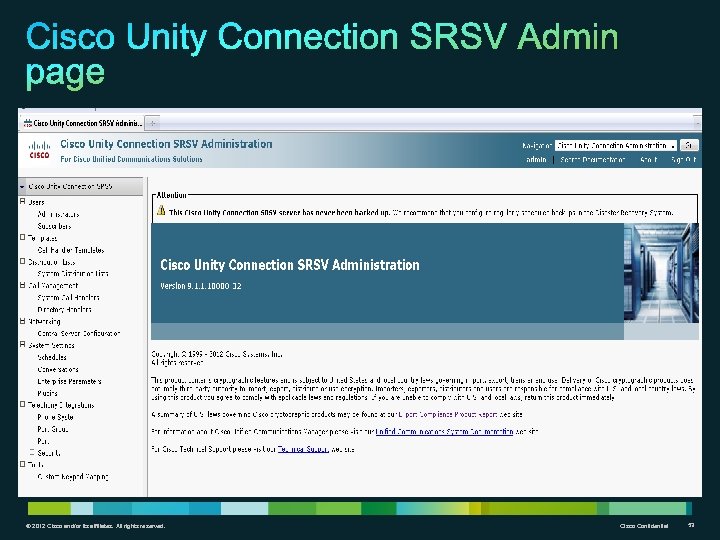Sign out using the Sign Out link
The image size is (720, 540).
click(x=684, y=160)
